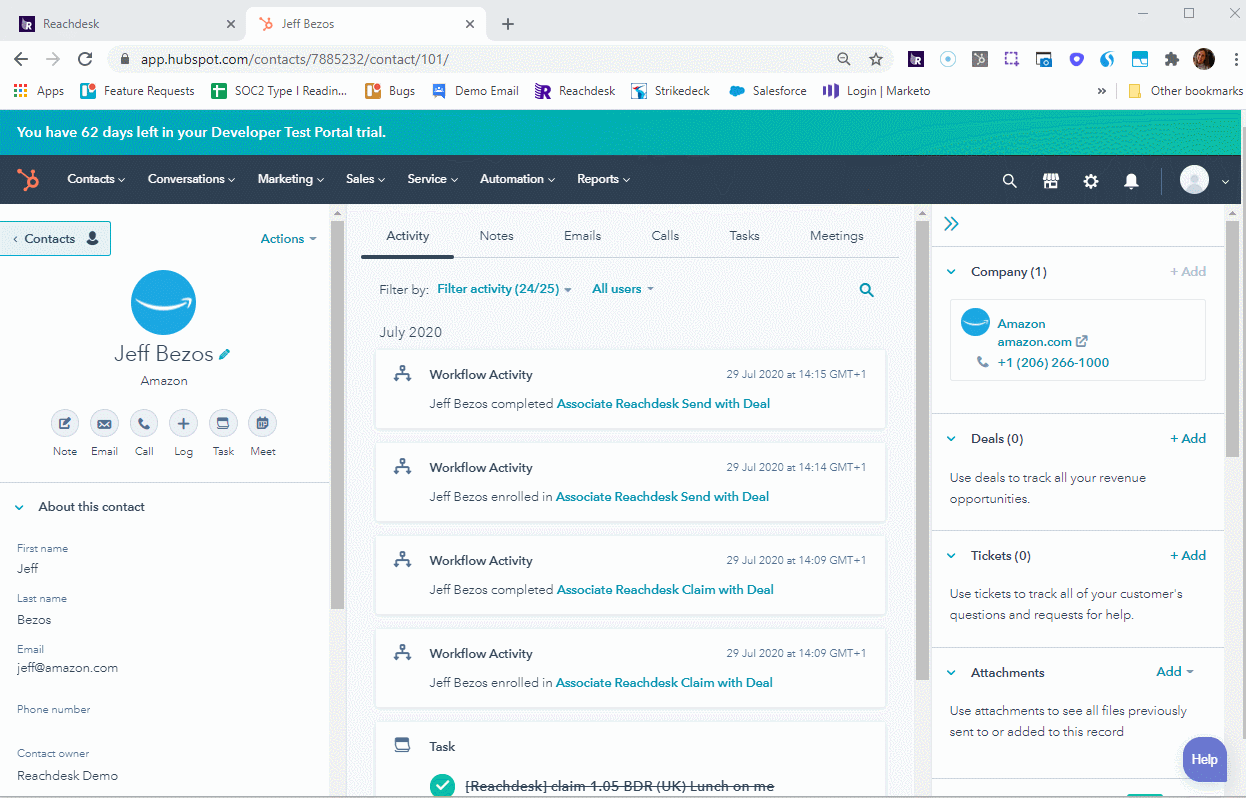Open the All users filter dropdown
This screenshot has width=1246, height=798.
pyautogui.click(x=623, y=289)
